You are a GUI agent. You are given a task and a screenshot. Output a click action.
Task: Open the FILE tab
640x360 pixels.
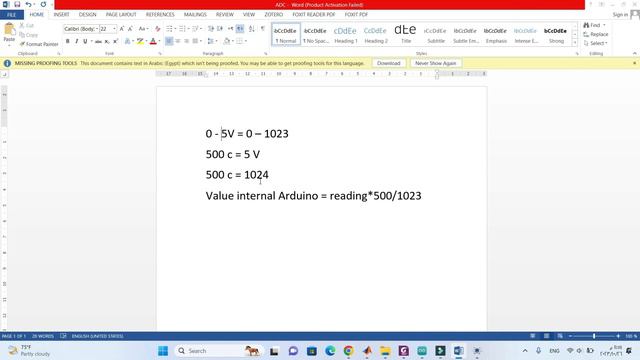coord(11,15)
